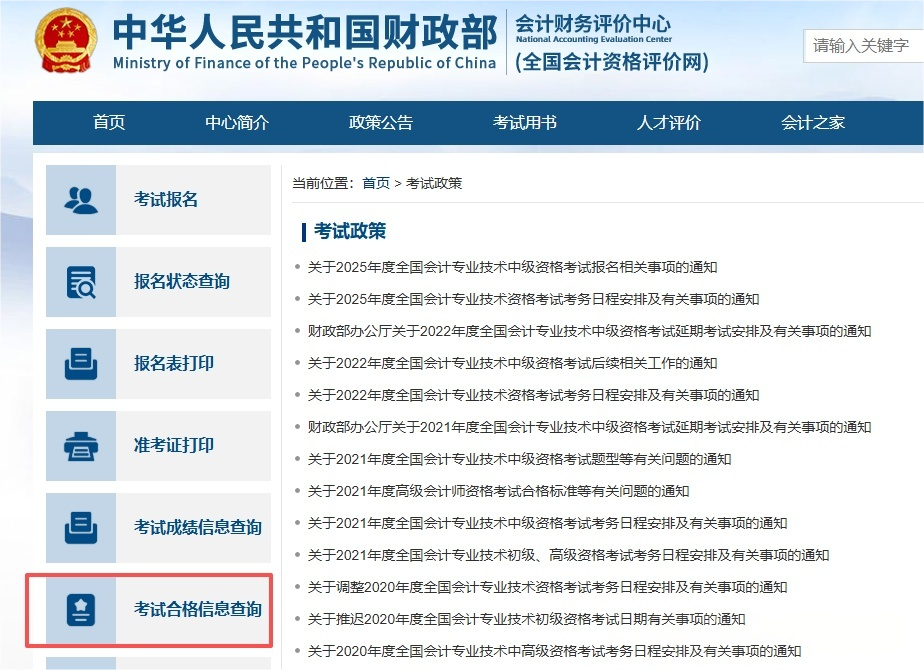Click the 报名表打印 printer icon
The image size is (924, 670).
[x=80, y=363]
